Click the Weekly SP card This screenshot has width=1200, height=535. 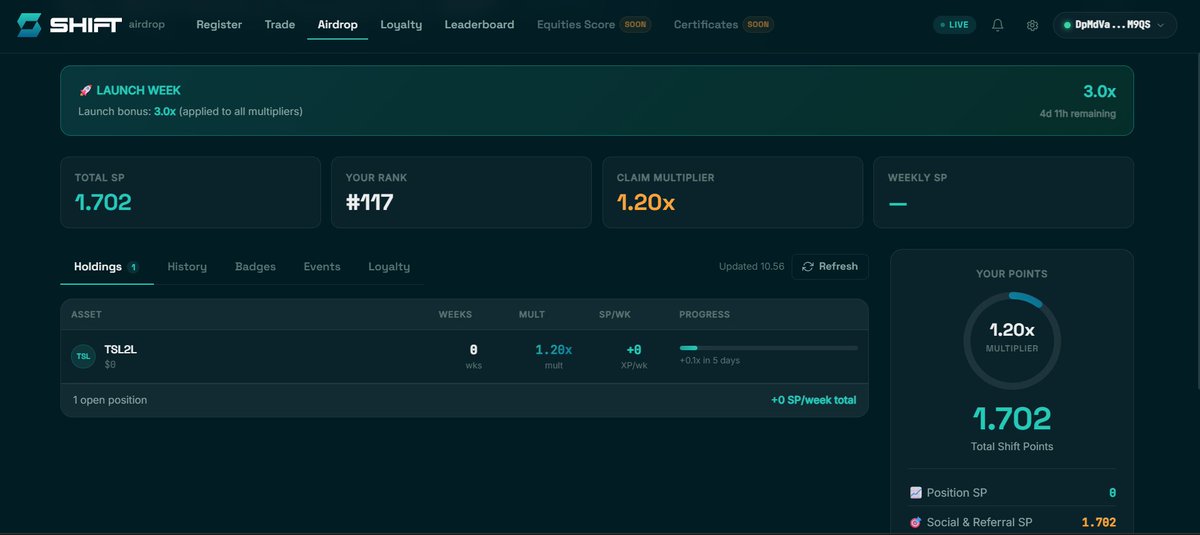click(1003, 192)
